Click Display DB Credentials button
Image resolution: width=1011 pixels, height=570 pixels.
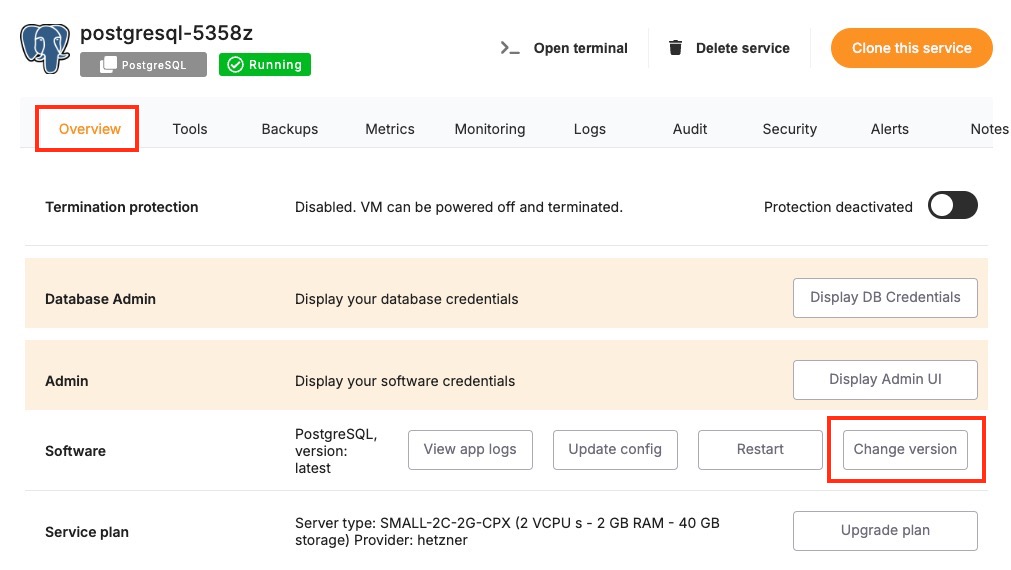[x=885, y=298]
